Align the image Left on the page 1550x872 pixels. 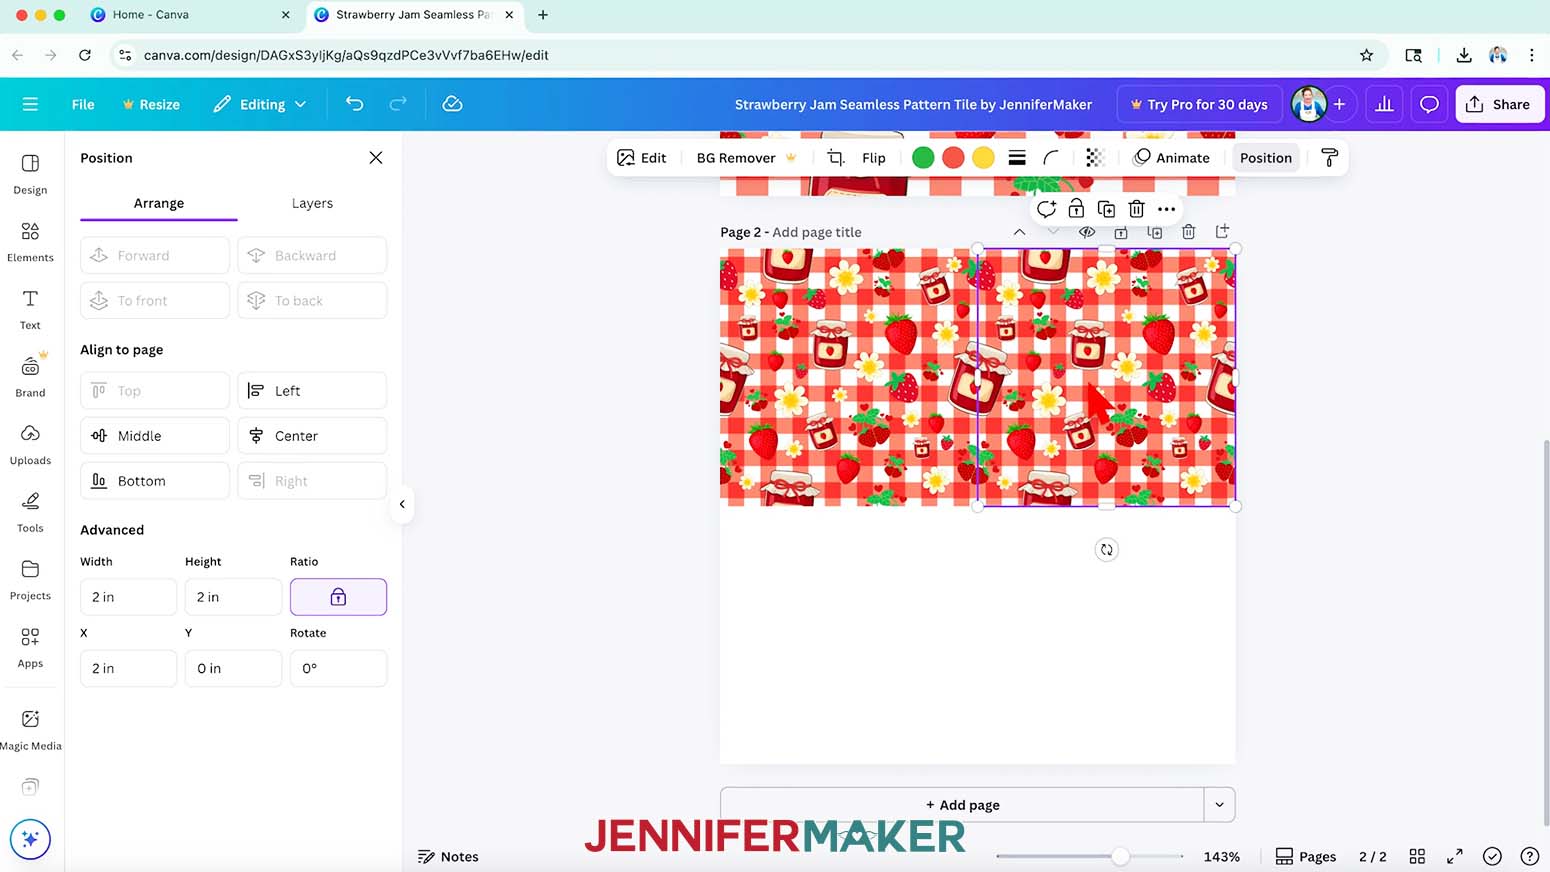(312, 391)
